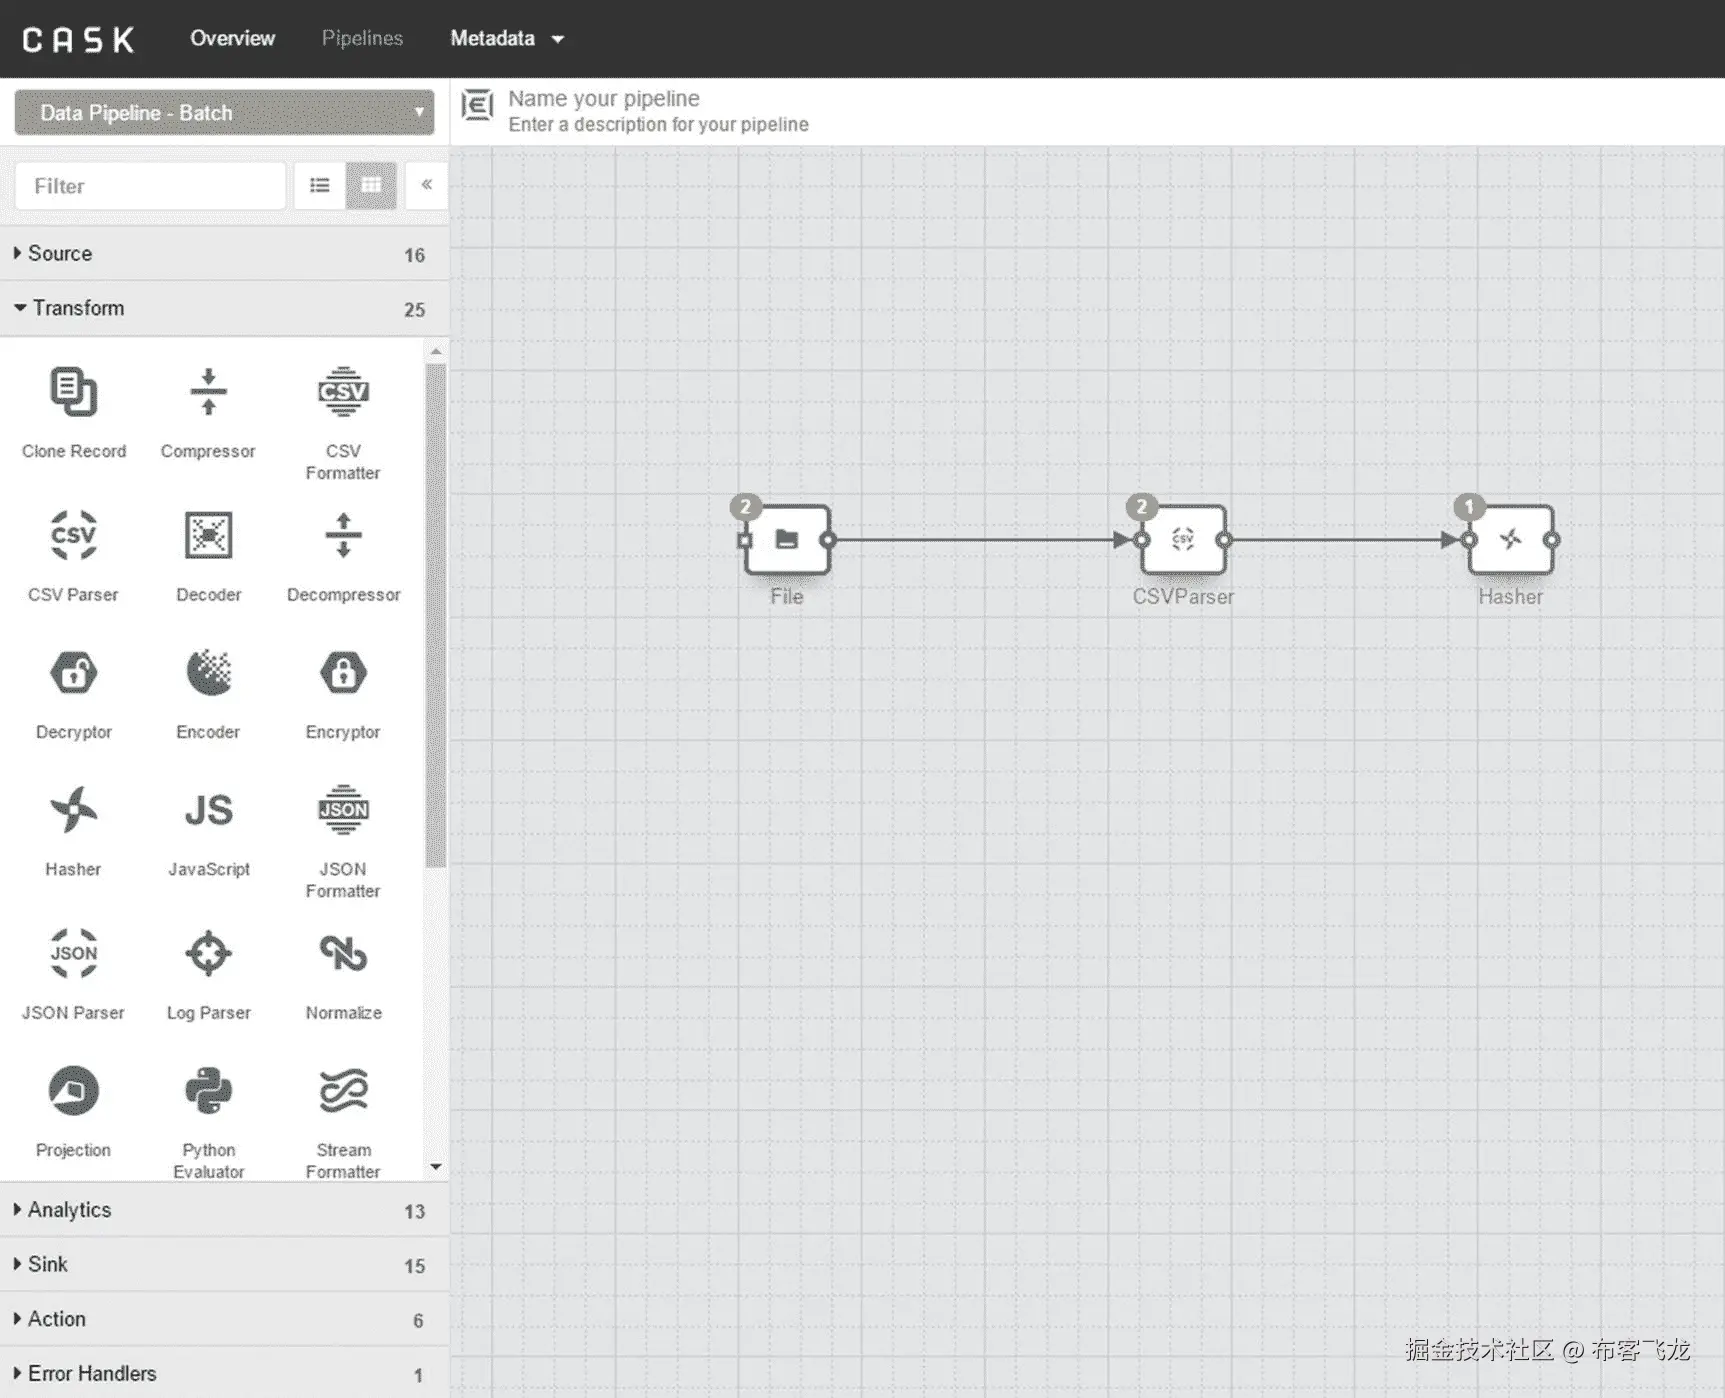1725x1398 pixels.
Task: Pick the CSV Parser plugin icon
Action: click(x=73, y=535)
